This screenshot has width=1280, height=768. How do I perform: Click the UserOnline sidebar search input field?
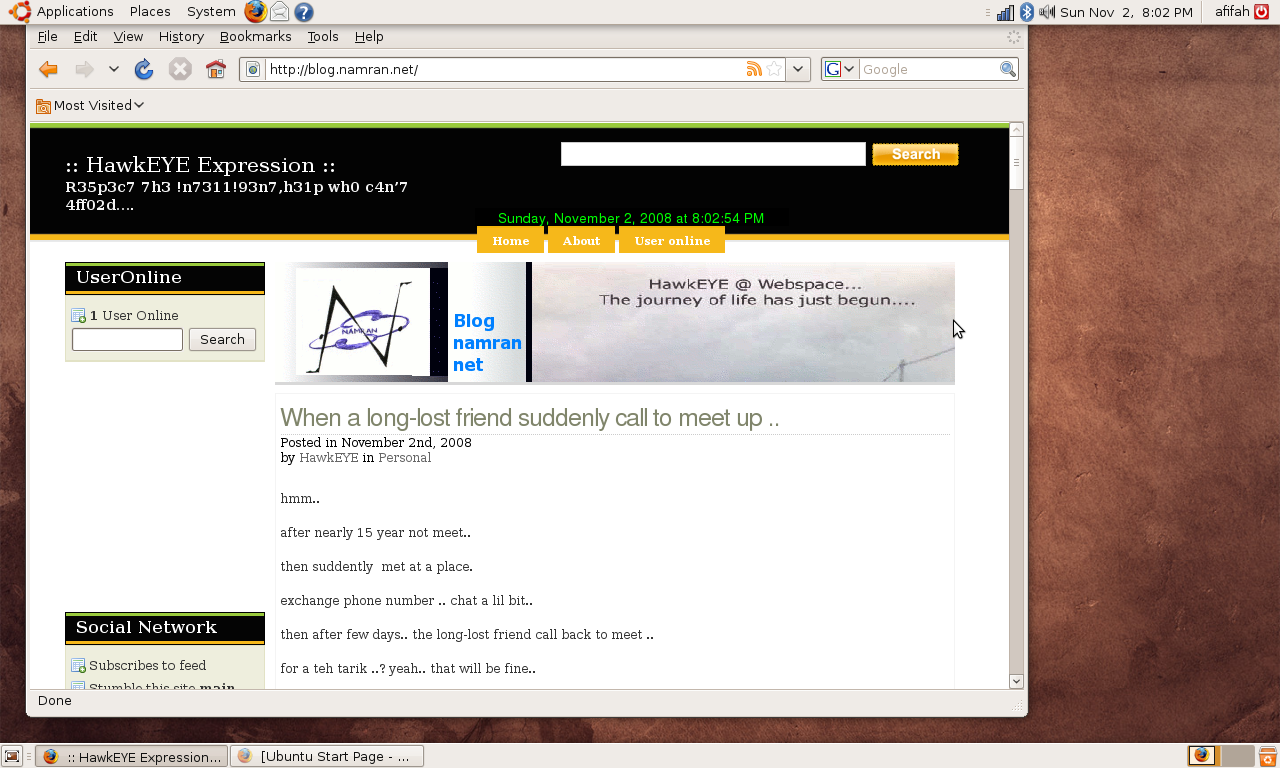(x=127, y=340)
